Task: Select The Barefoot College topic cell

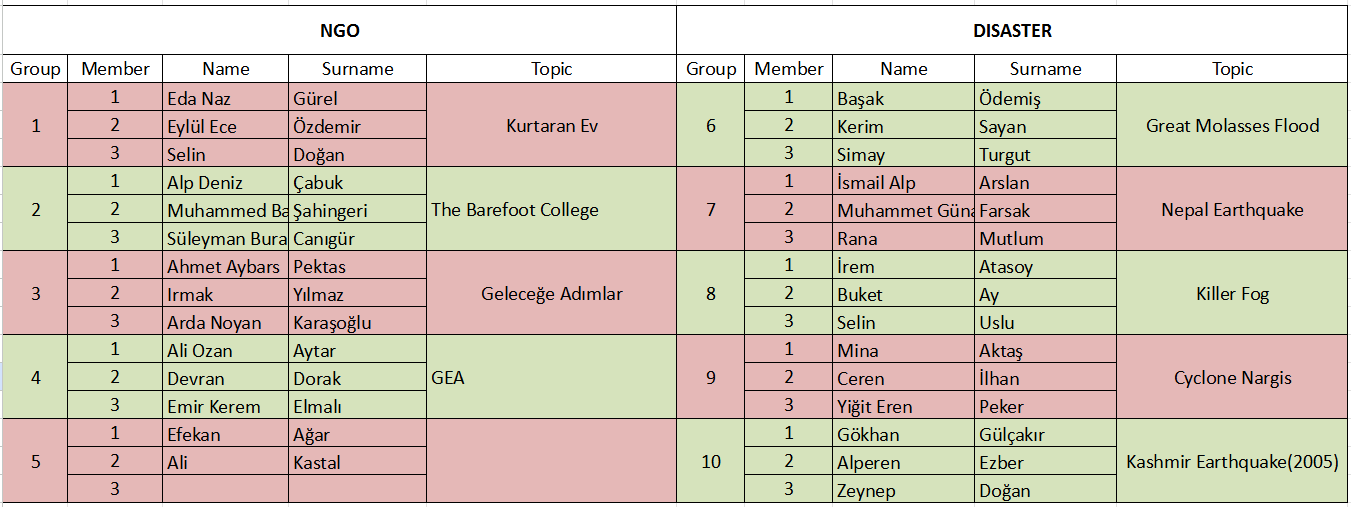Action: 552,210
